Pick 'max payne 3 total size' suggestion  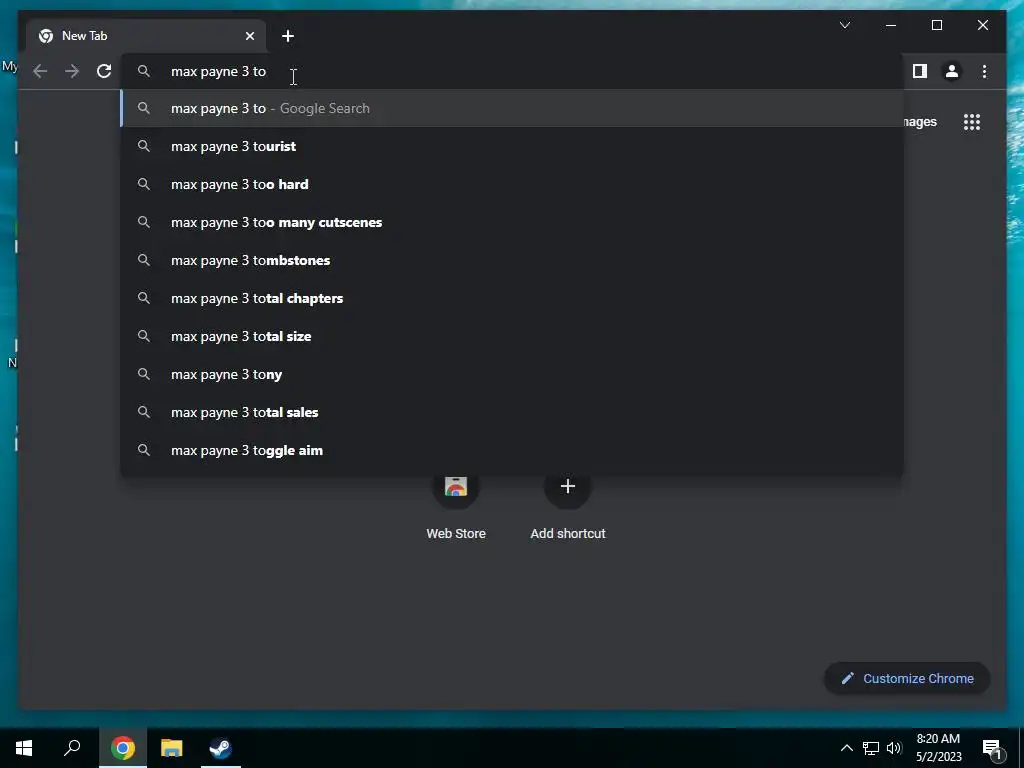coord(513,336)
